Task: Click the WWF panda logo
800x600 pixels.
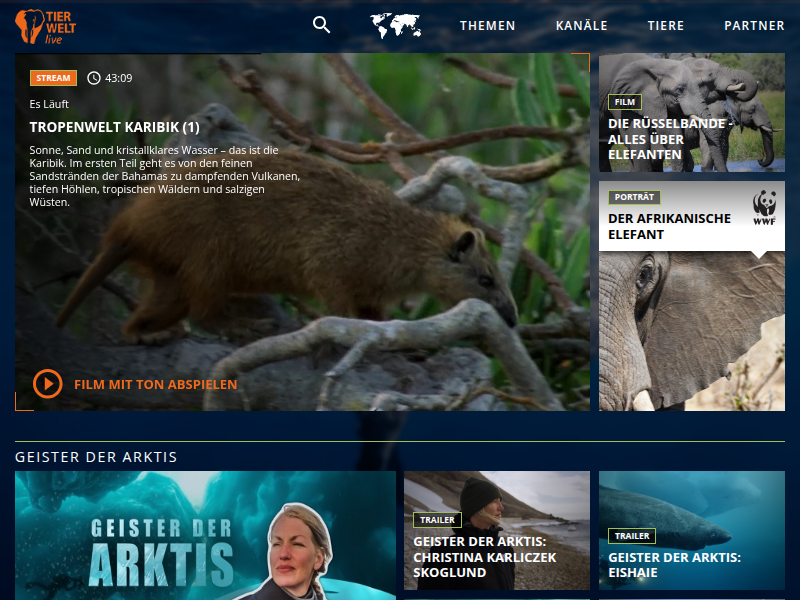Action: pos(765,207)
